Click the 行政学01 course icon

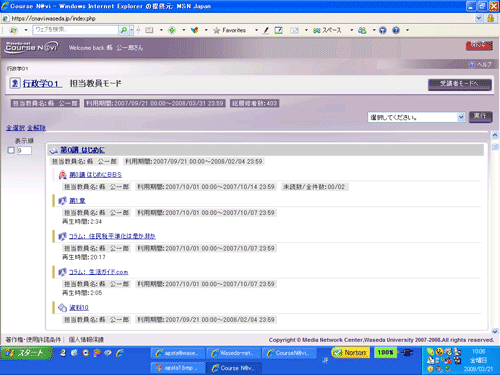click(x=15, y=83)
